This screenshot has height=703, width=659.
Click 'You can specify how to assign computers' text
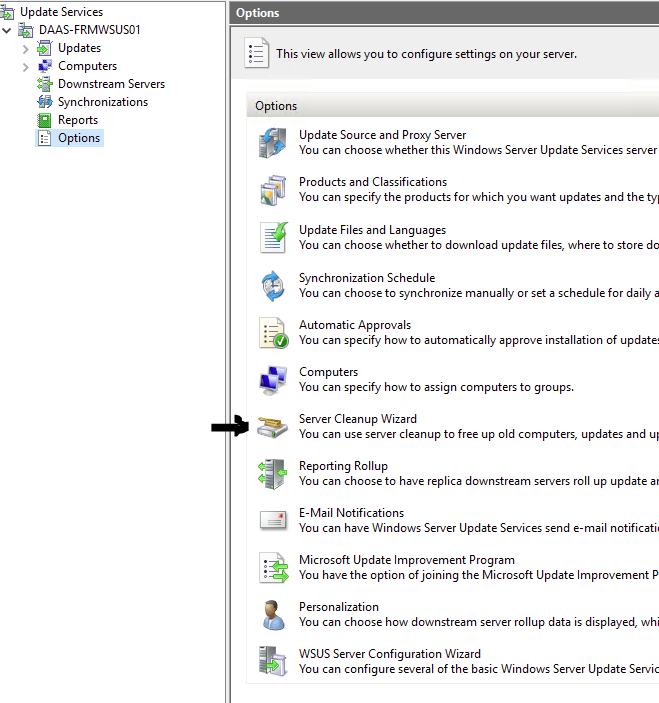(x=437, y=387)
